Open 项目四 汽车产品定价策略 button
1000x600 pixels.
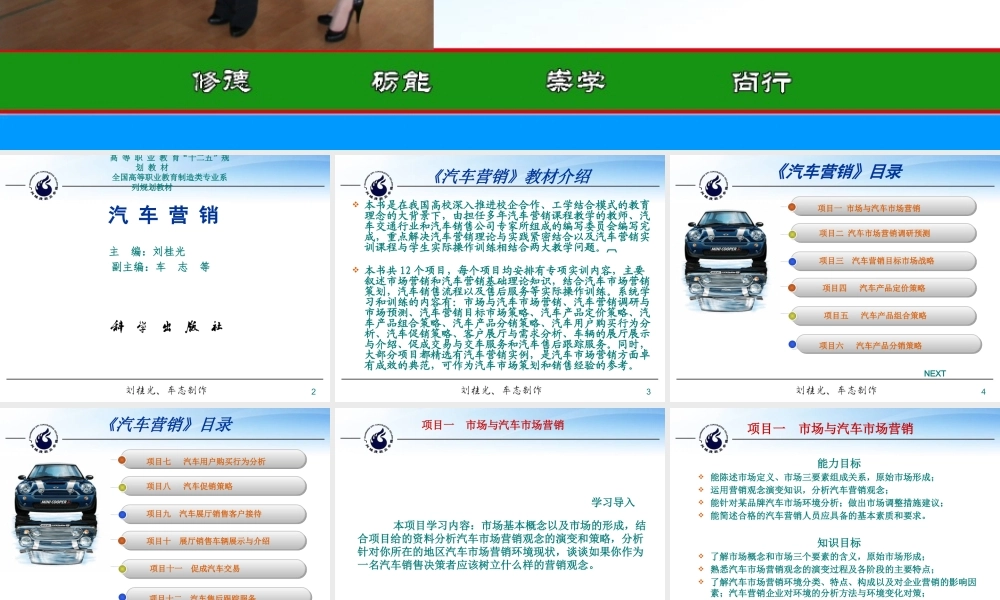[x=883, y=288]
